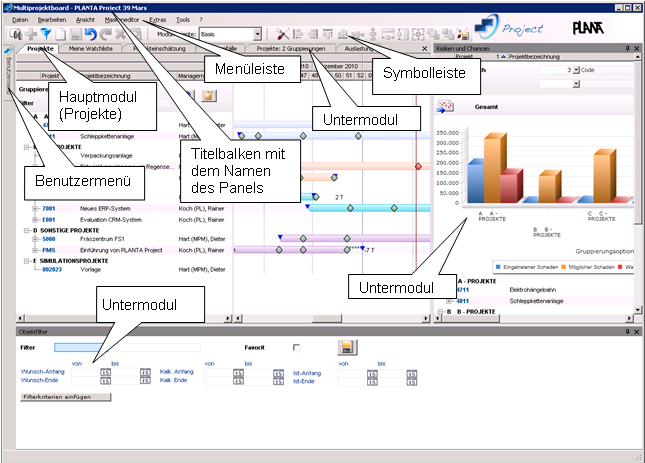Click the save diskette toolbar icon

[76, 35]
